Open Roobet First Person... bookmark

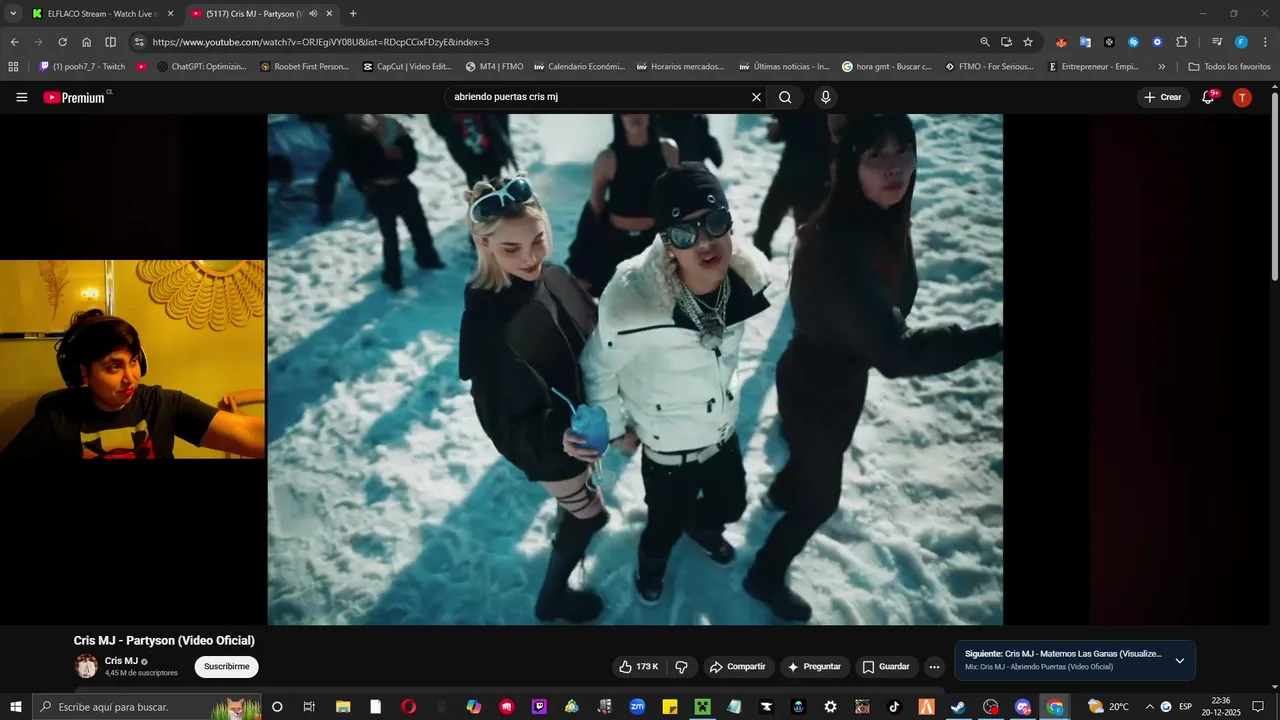click(304, 67)
